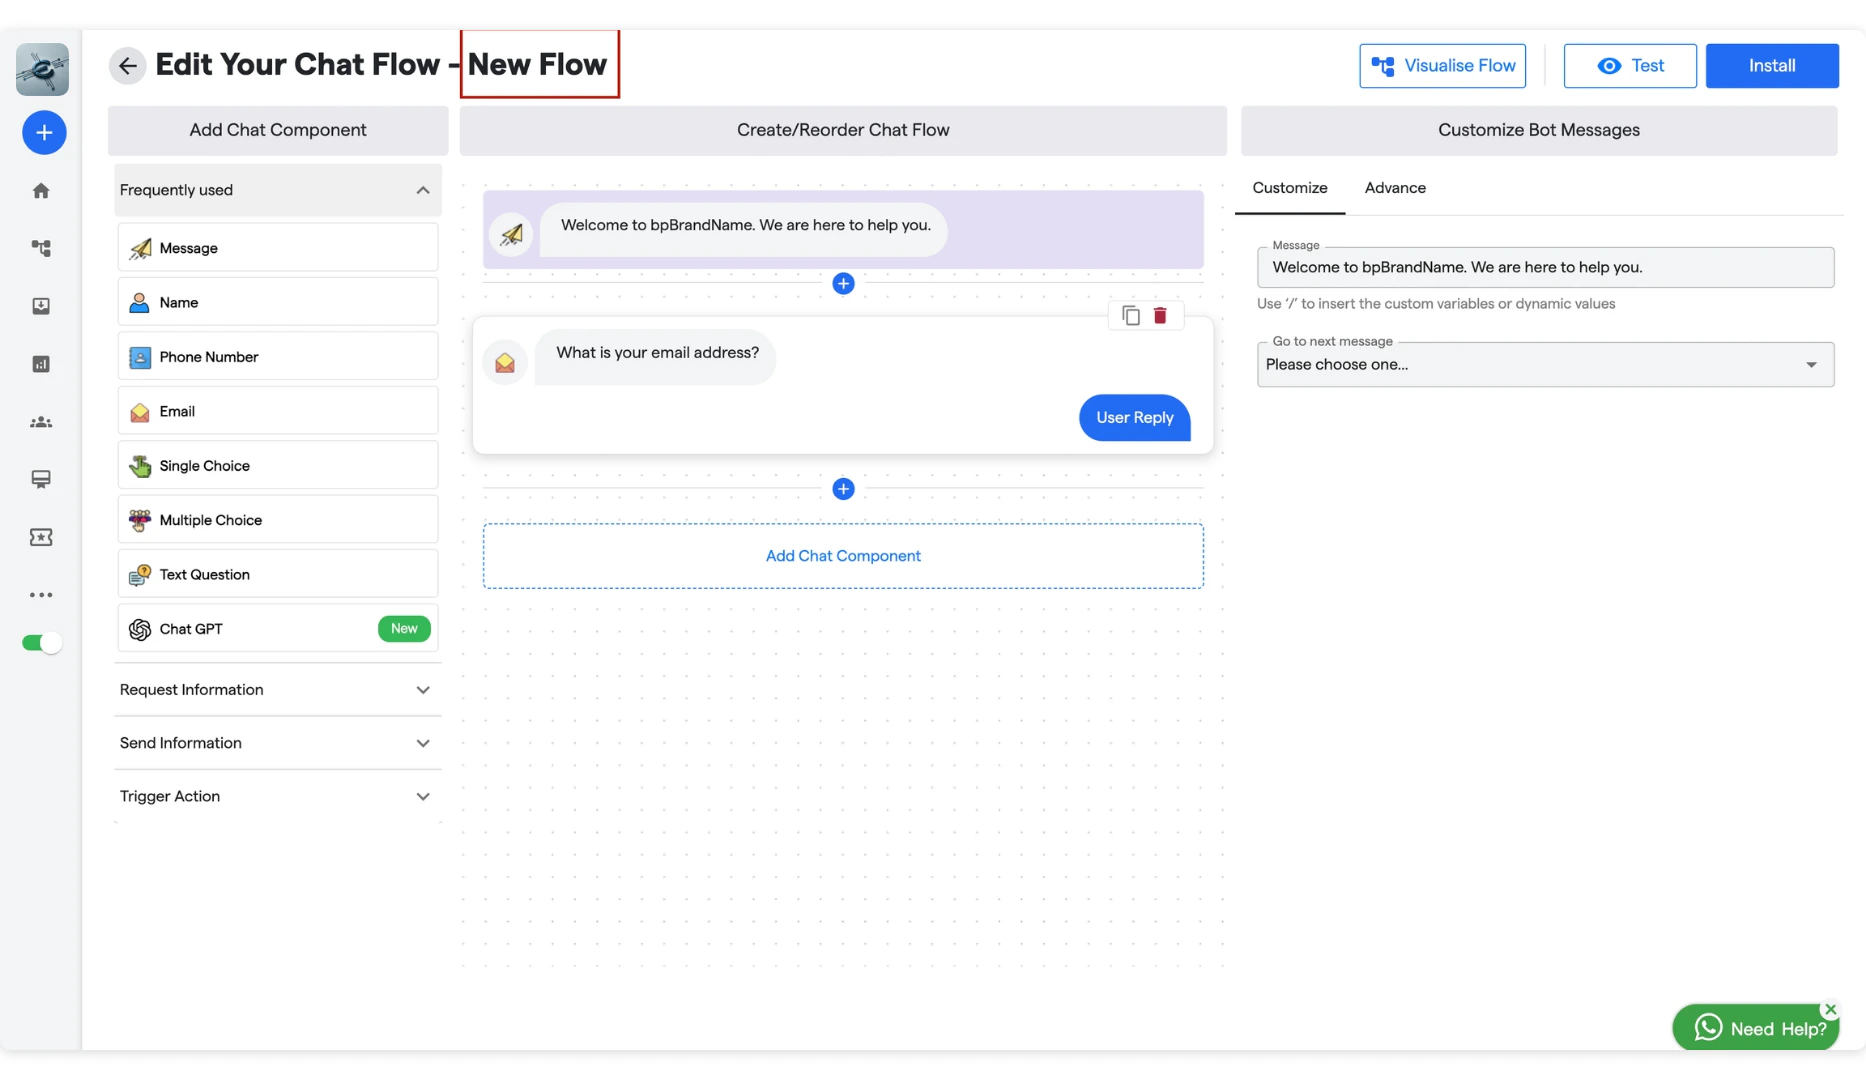Open the inbox download icon in sidebar
Viewport: 1866px width, 1080px height.
41,306
